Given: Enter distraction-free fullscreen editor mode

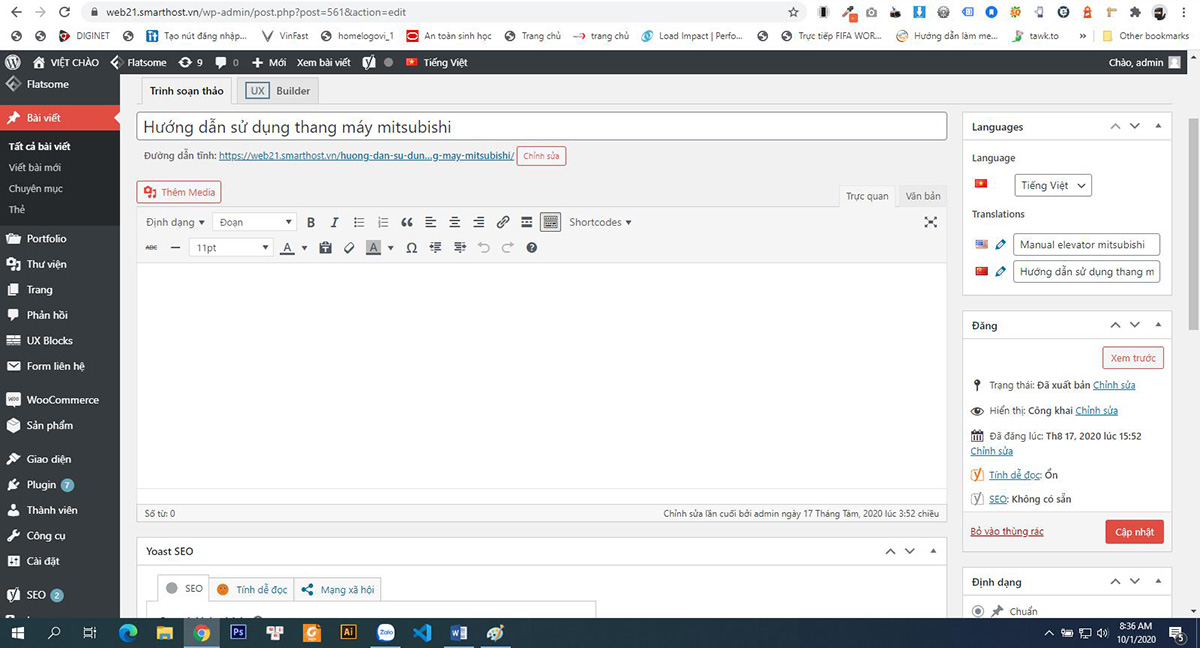Looking at the screenshot, I should pyautogui.click(x=931, y=222).
